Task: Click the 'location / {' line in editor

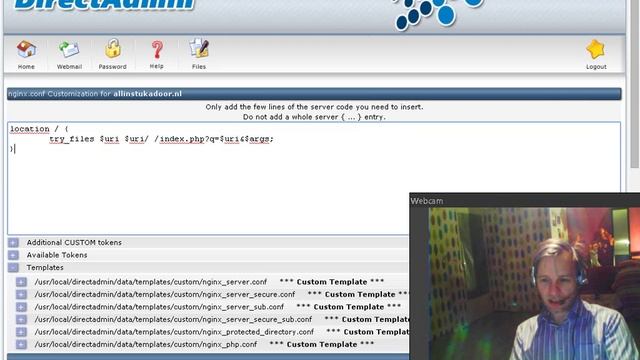Action: tap(39, 129)
